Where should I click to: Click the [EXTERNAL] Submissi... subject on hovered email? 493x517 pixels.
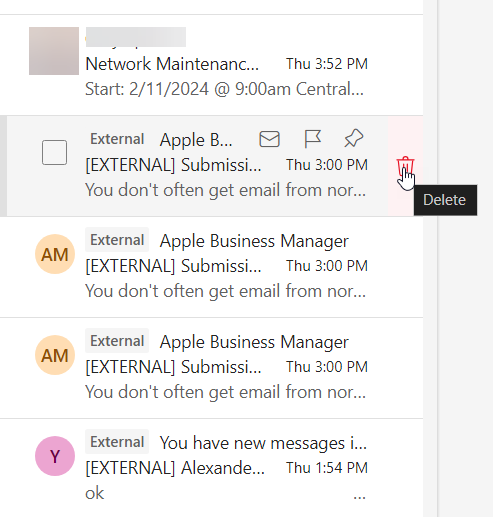(x=173, y=165)
